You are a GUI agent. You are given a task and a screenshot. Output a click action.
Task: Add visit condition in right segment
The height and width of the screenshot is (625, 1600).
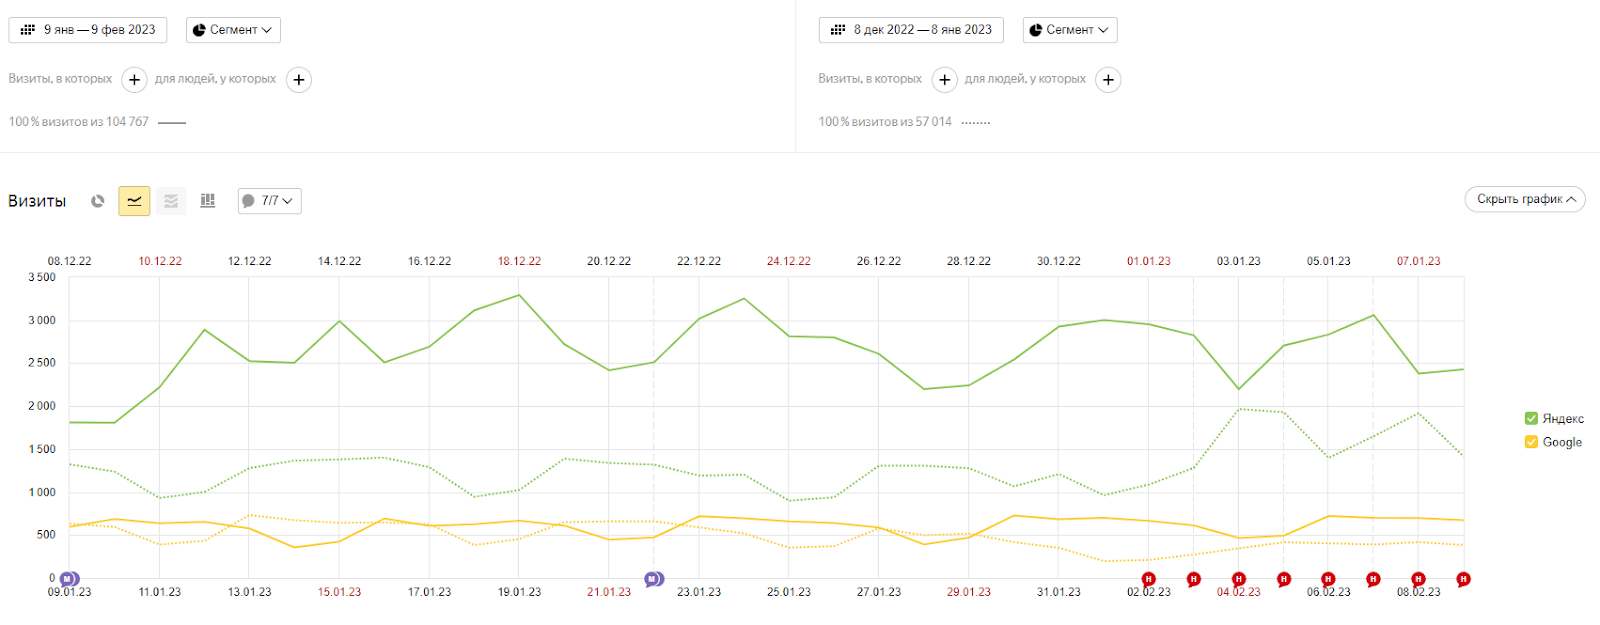click(x=944, y=80)
